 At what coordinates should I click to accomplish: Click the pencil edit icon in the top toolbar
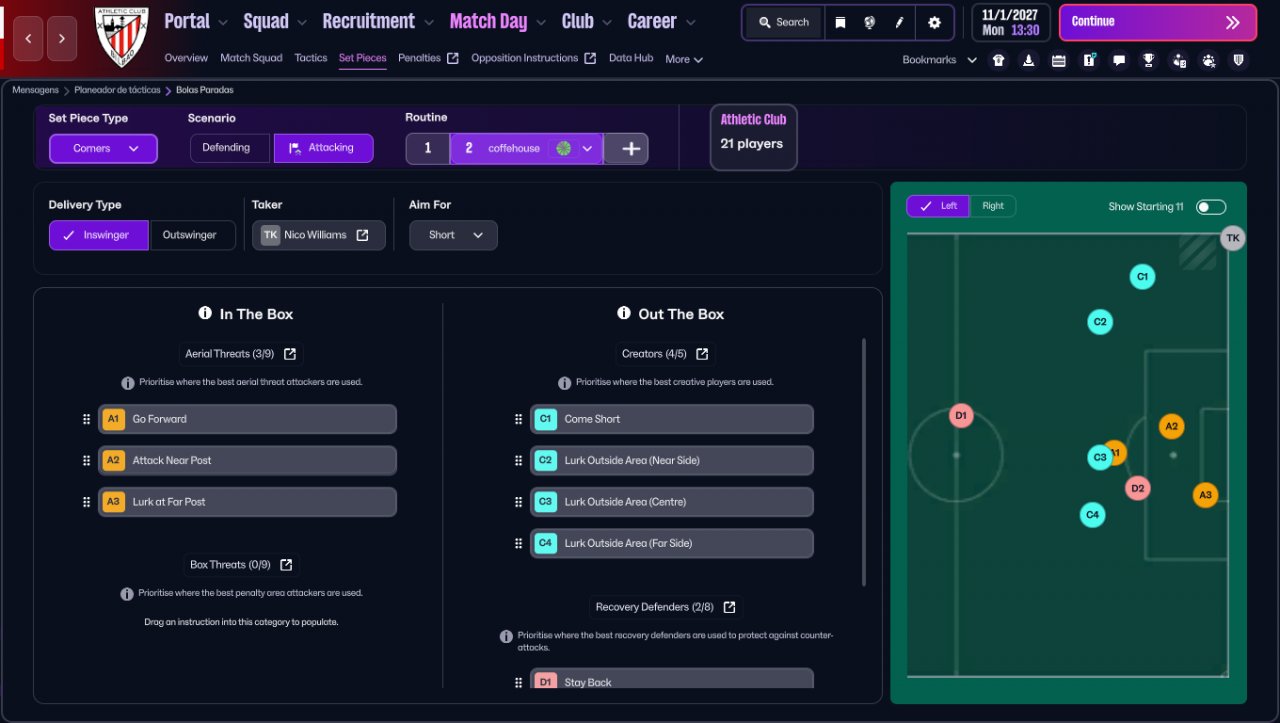tap(899, 22)
